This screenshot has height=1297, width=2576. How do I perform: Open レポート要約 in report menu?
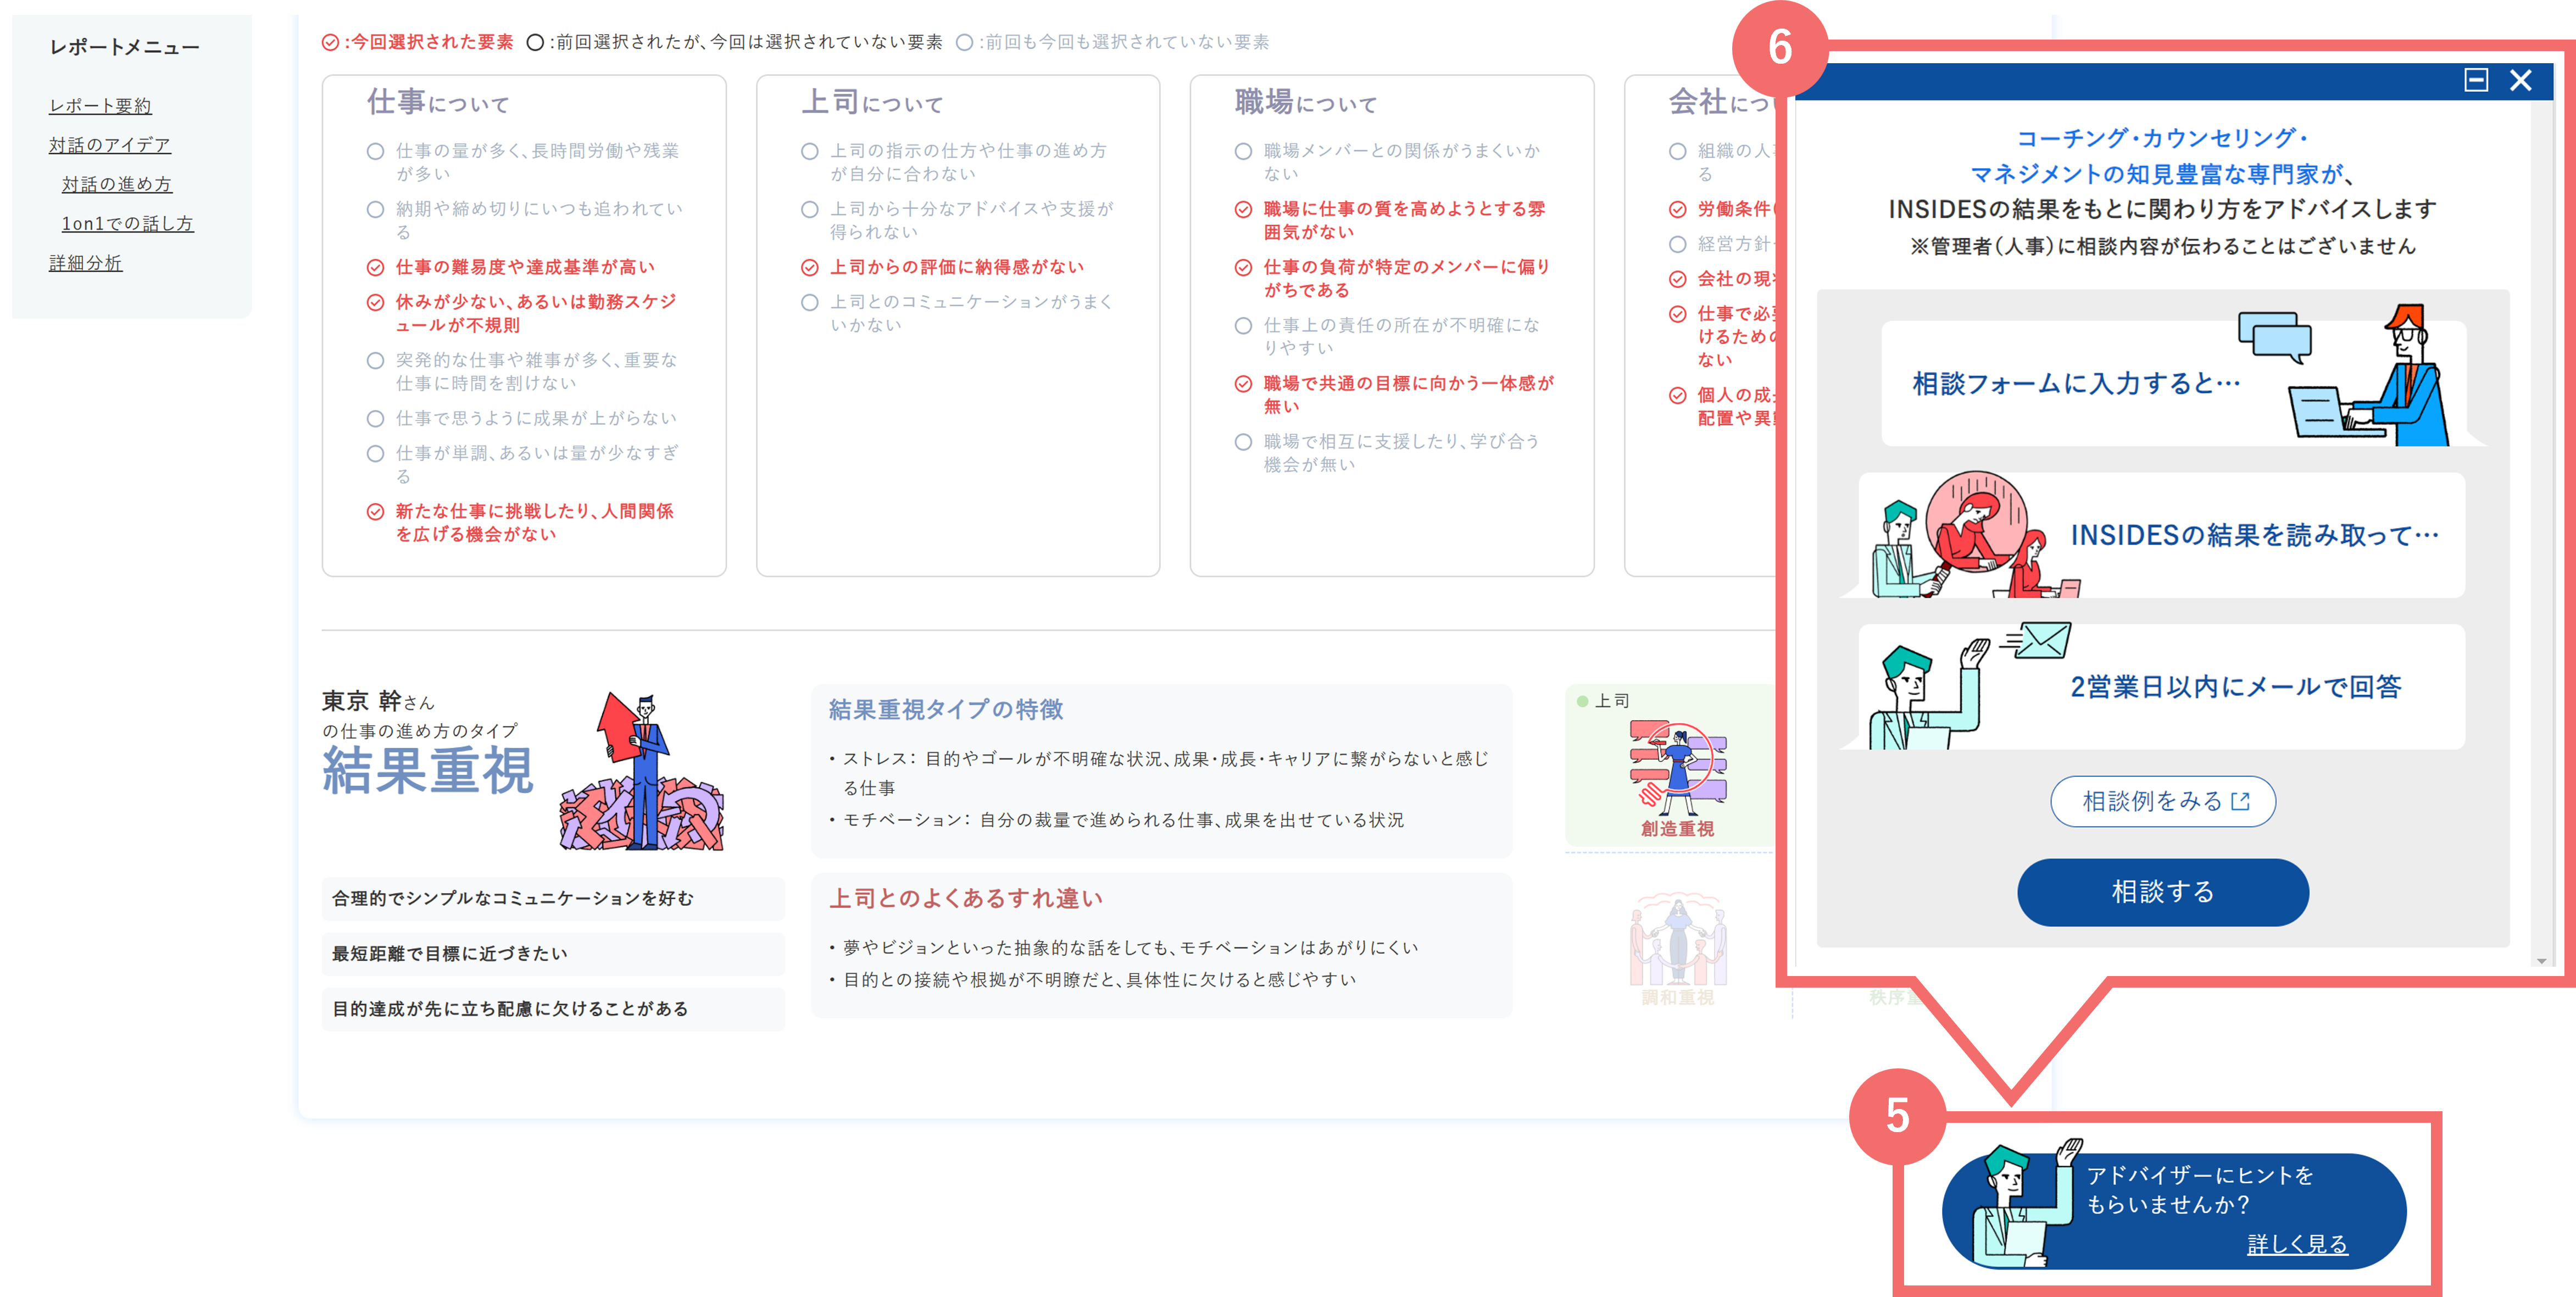click(100, 105)
